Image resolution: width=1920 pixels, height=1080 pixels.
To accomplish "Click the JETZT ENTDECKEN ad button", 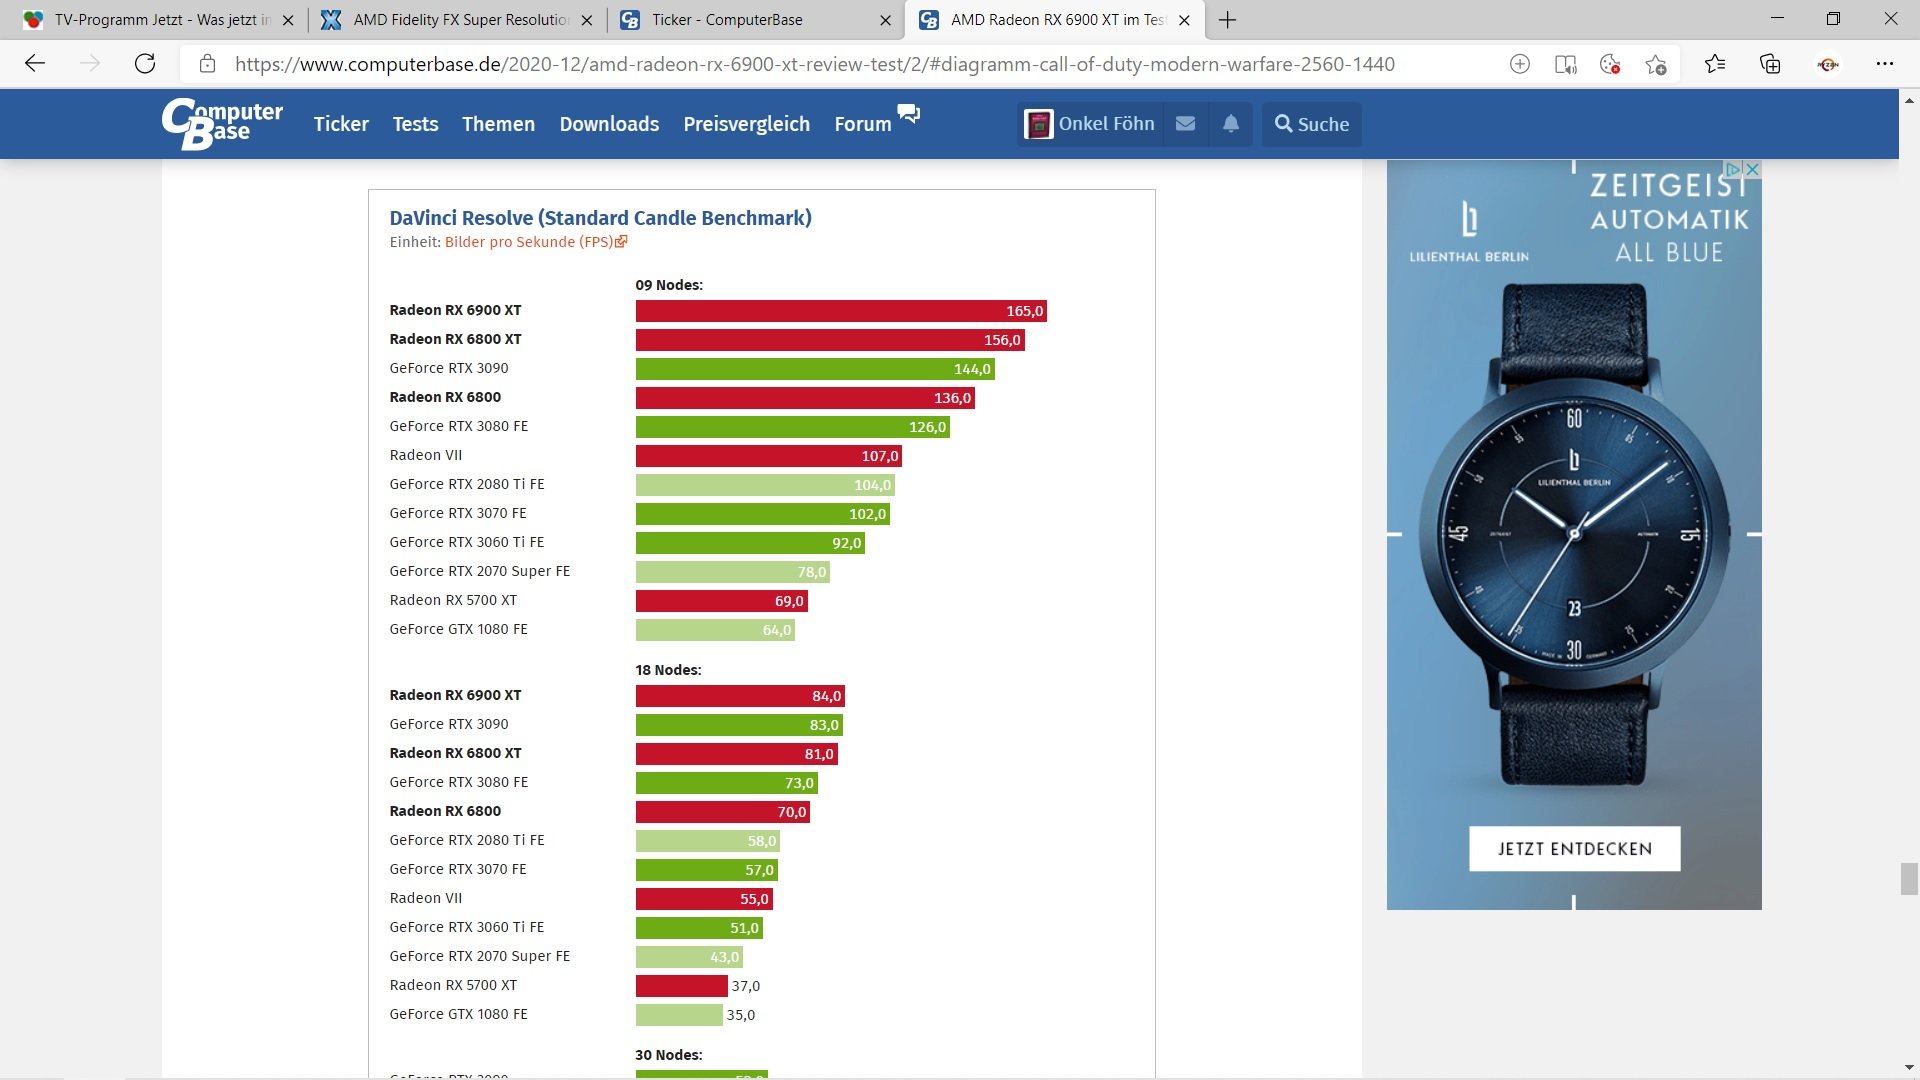I will (x=1574, y=849).
